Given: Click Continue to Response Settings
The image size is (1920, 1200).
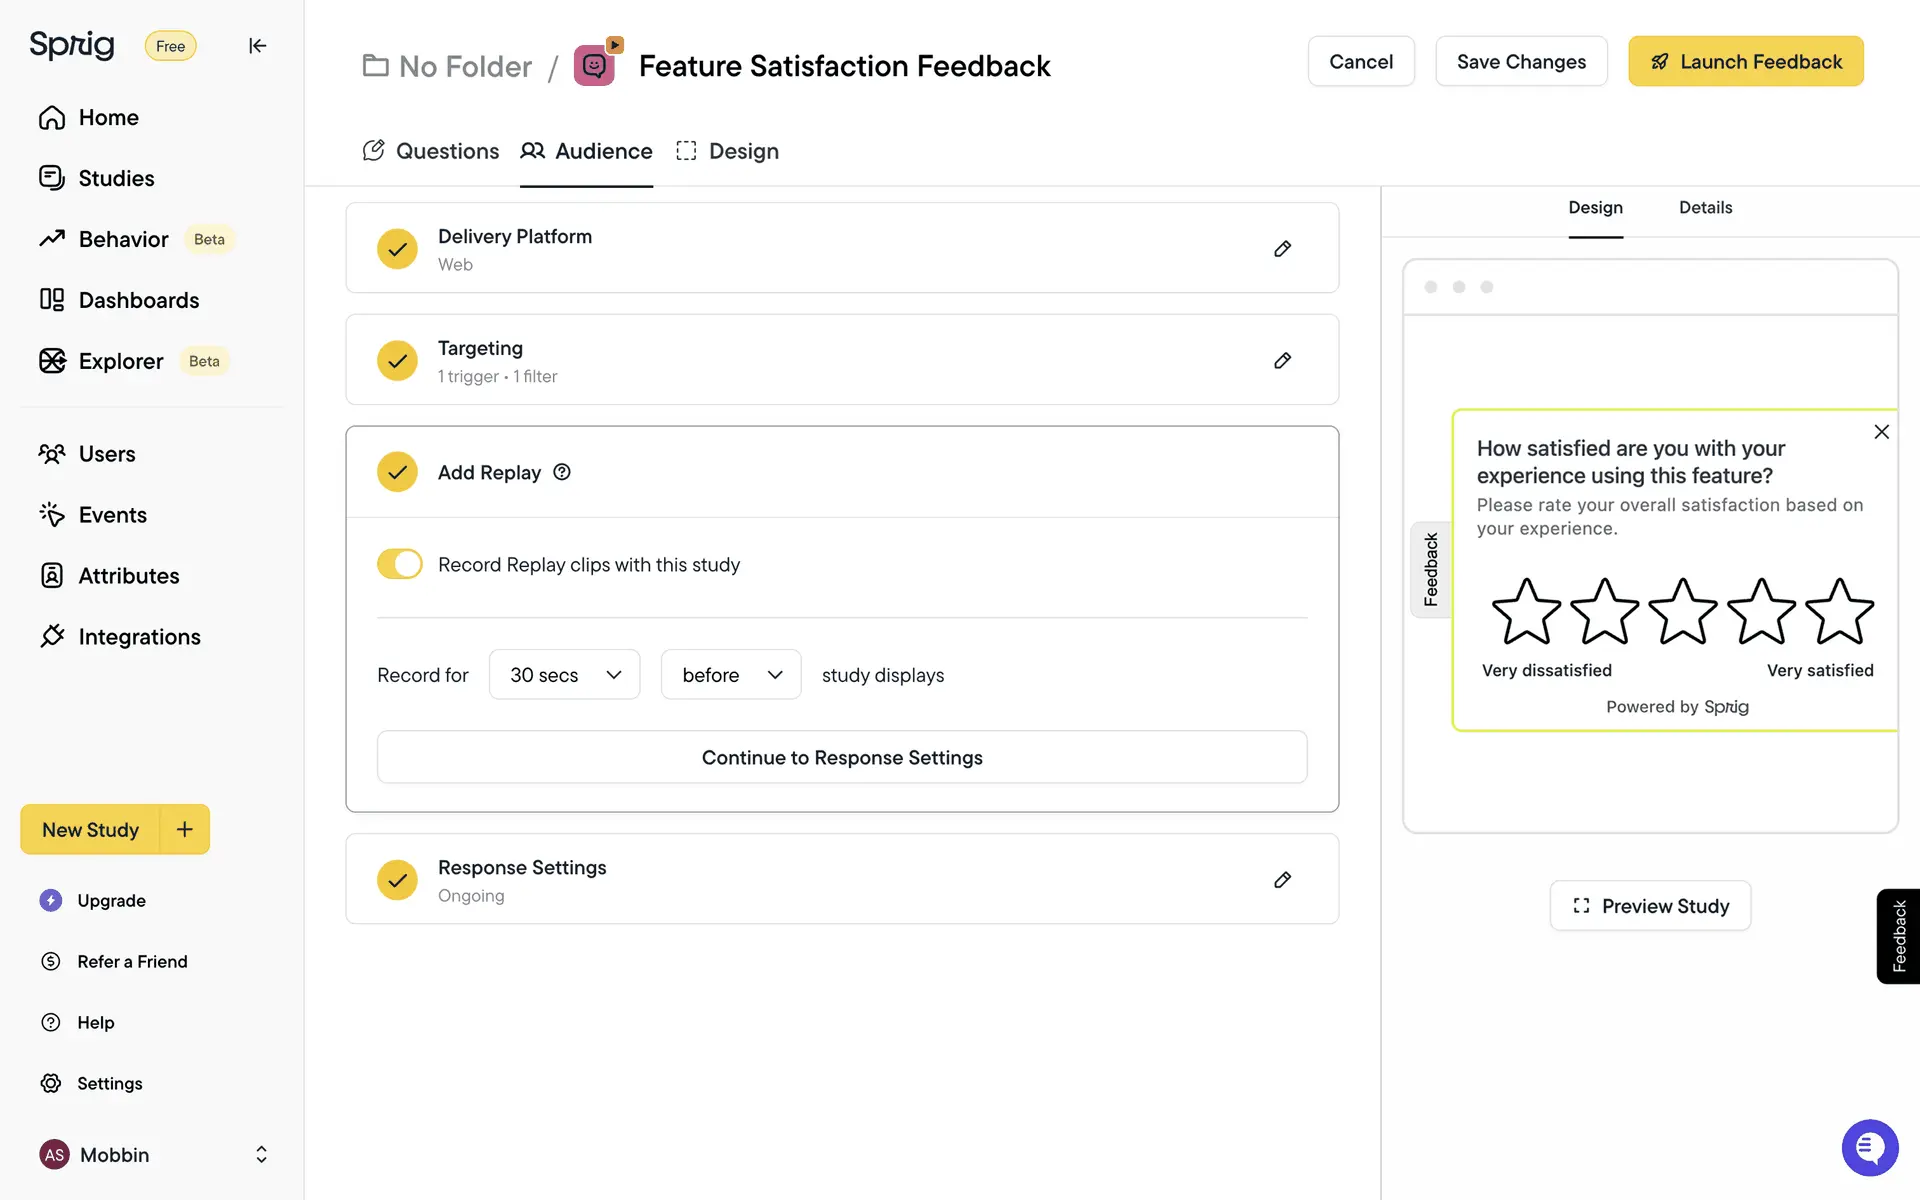Looking at the screenshot, I should [x=842, y=758].
